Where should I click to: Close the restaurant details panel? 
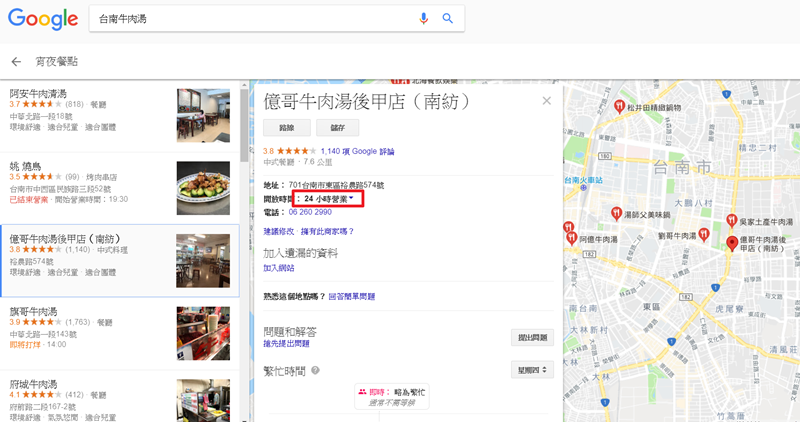point(546,101)
